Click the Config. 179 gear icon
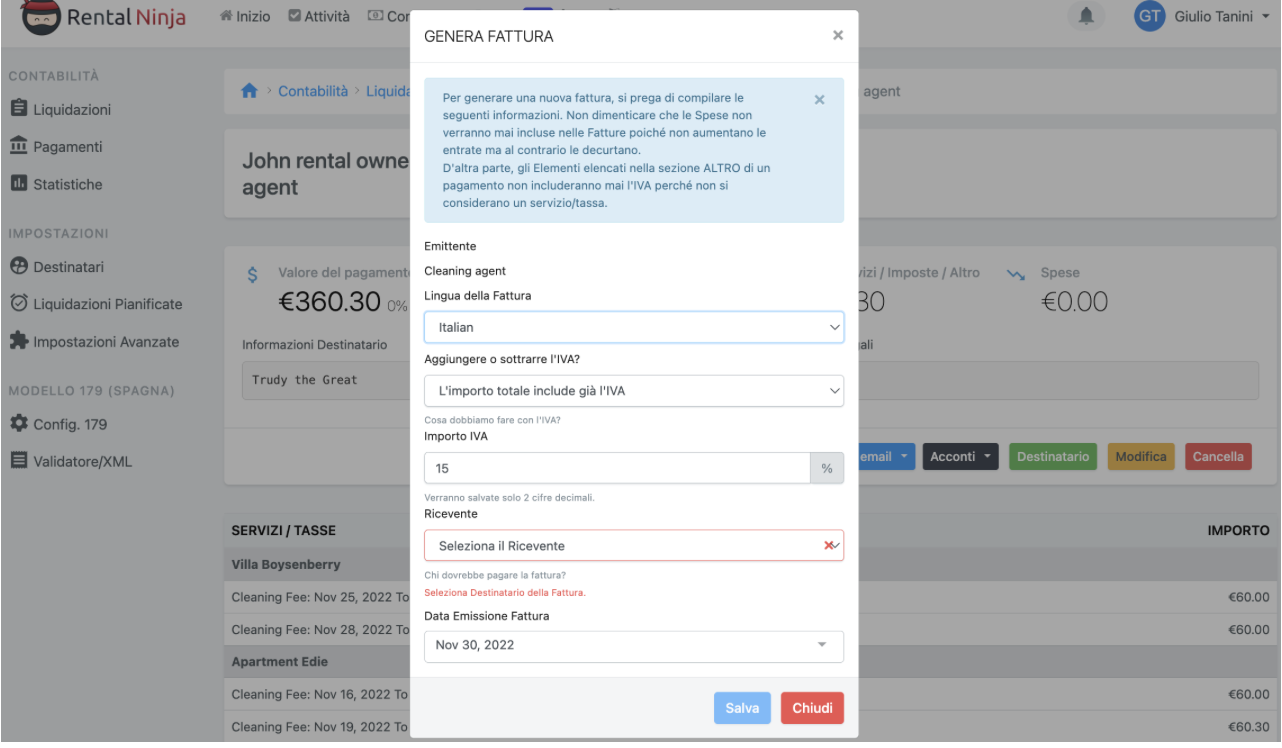 tap(19, 424)
